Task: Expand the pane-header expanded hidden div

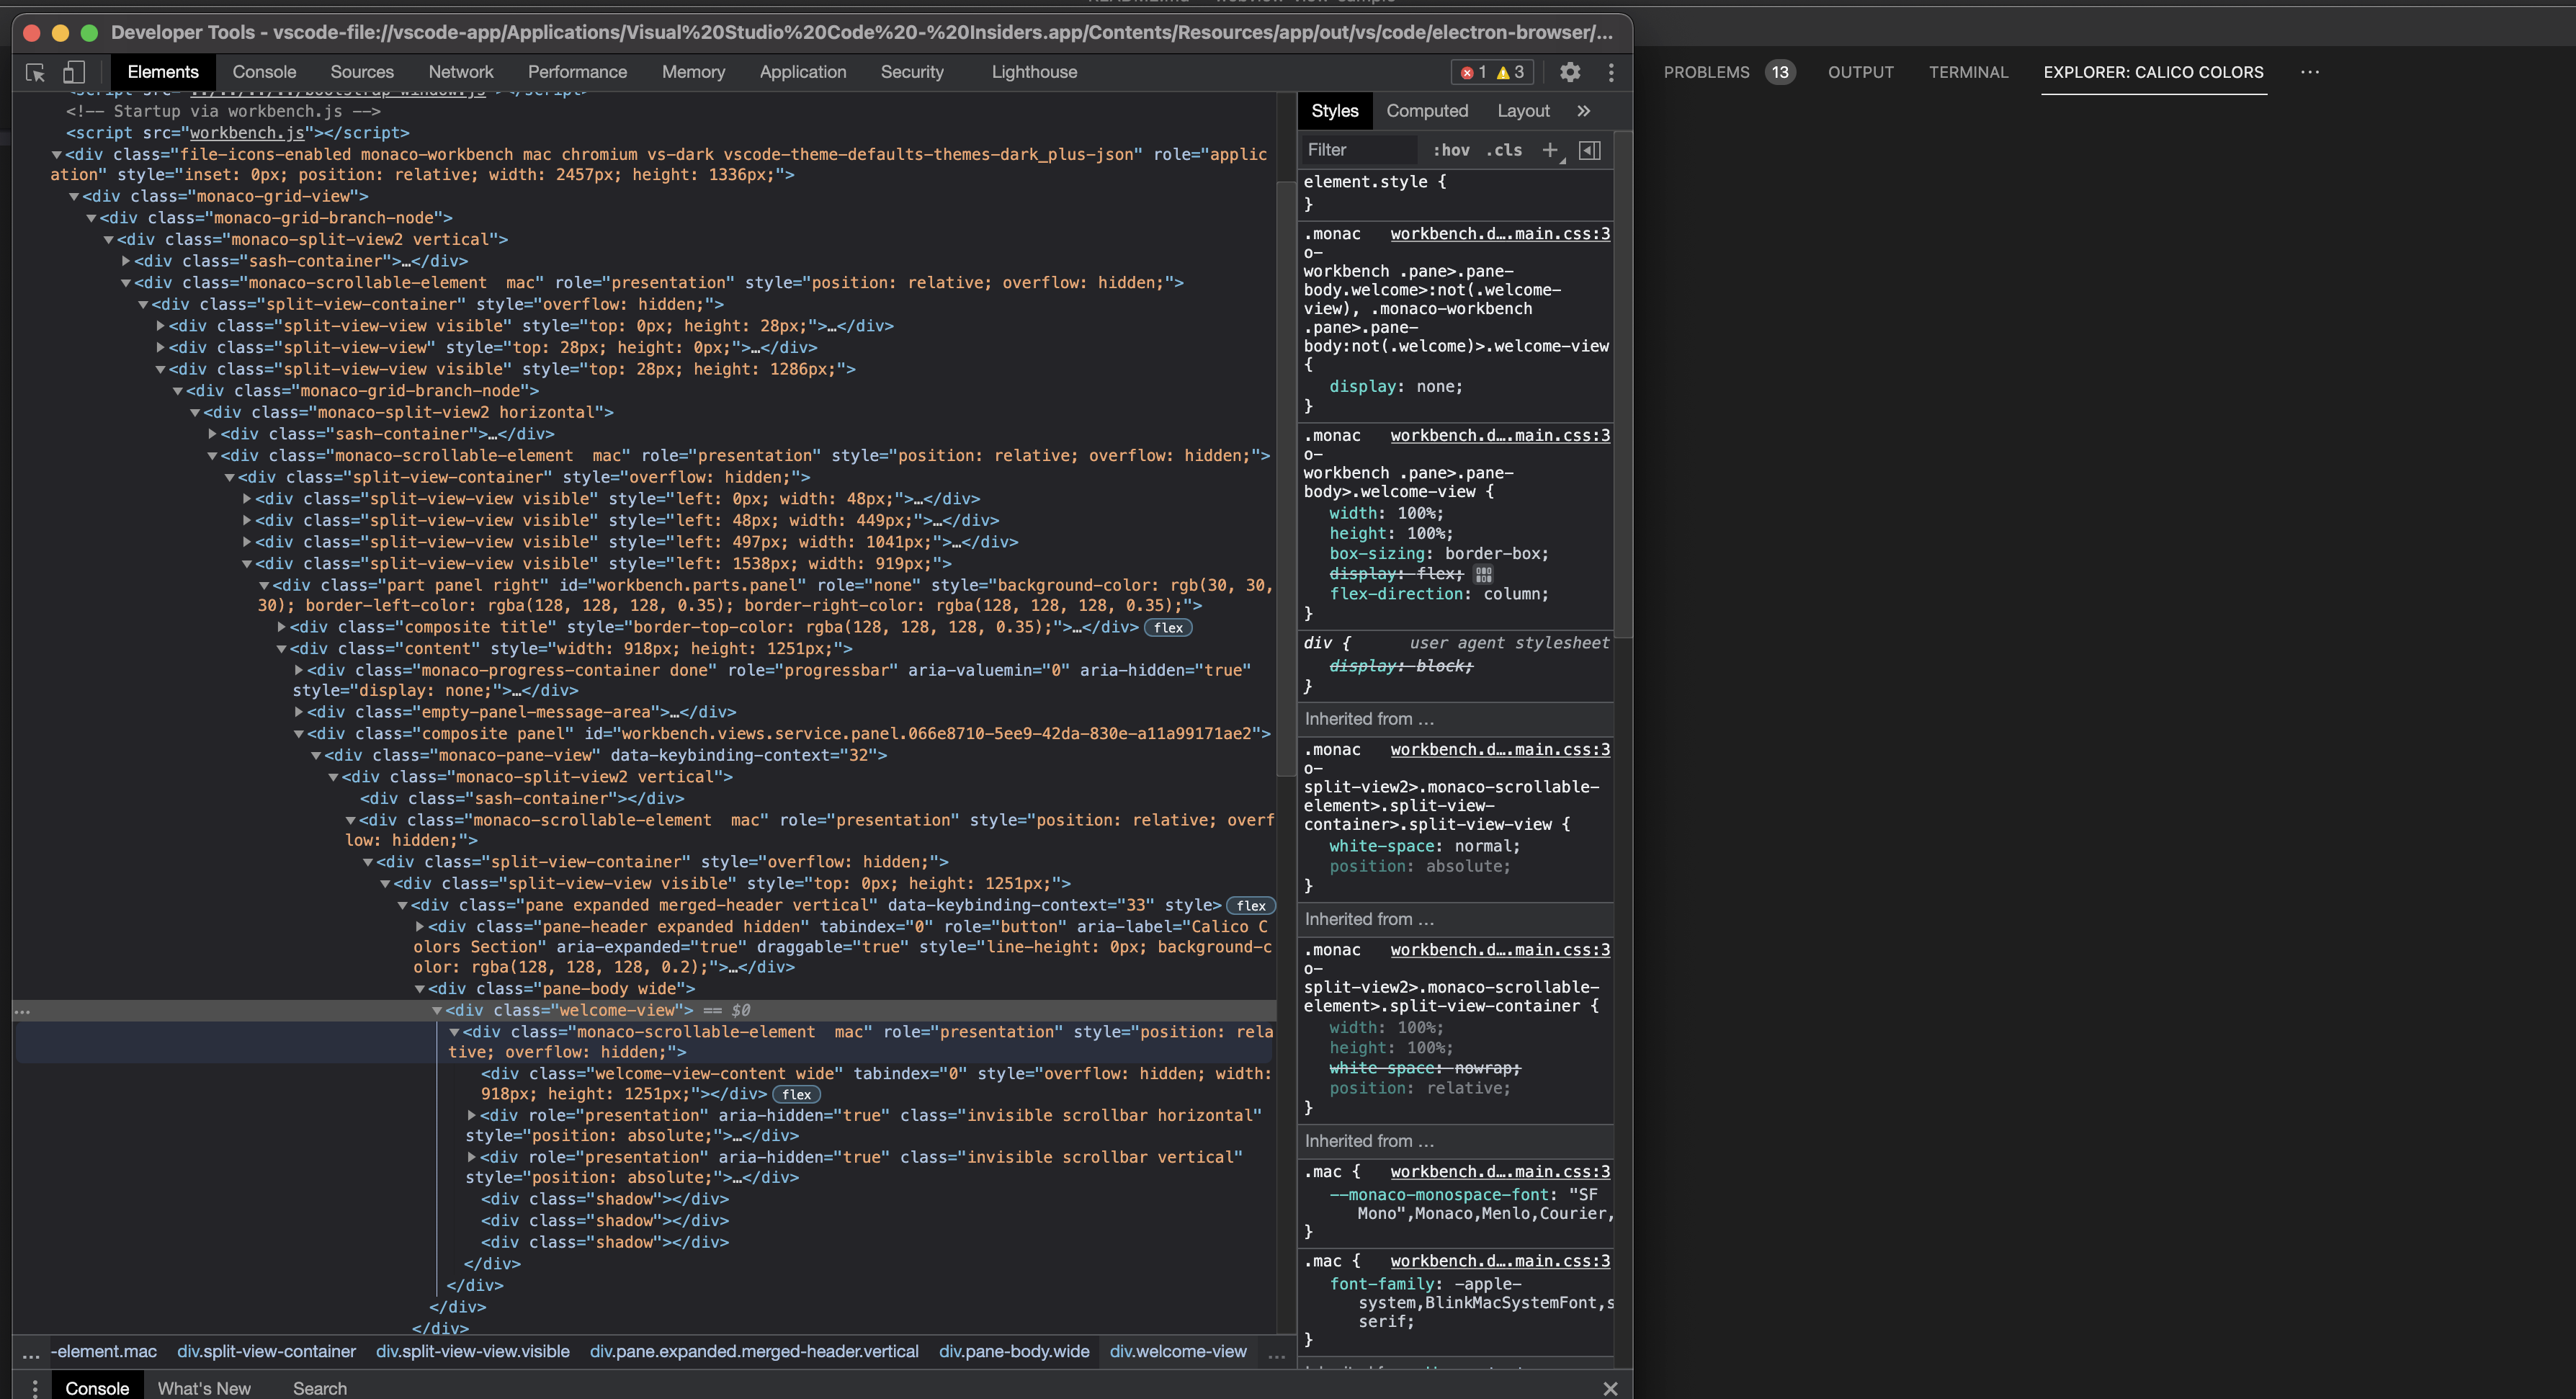Action: point(420,927)
